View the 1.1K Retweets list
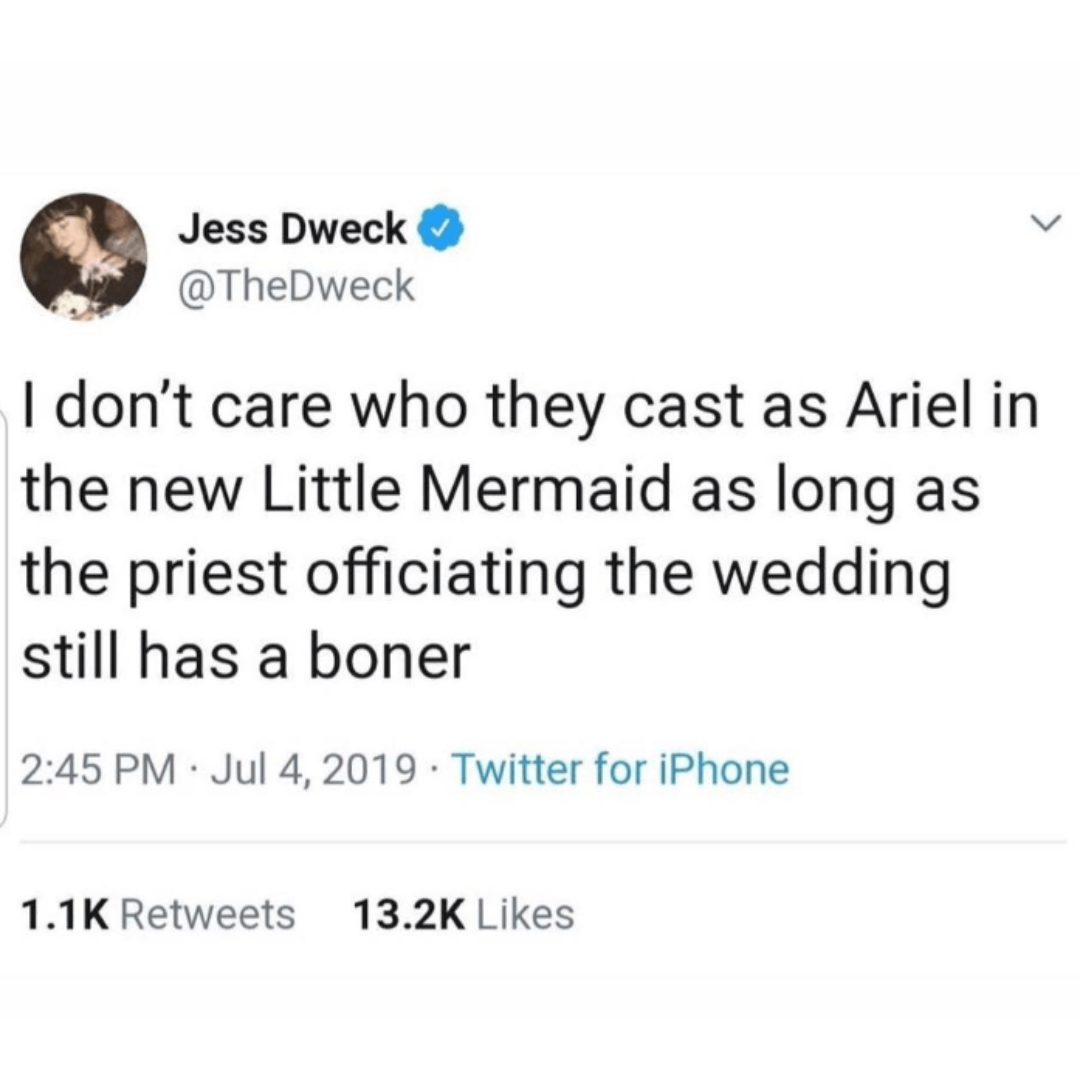The width and height of the screenshot is (1080, 1080). 158,915
